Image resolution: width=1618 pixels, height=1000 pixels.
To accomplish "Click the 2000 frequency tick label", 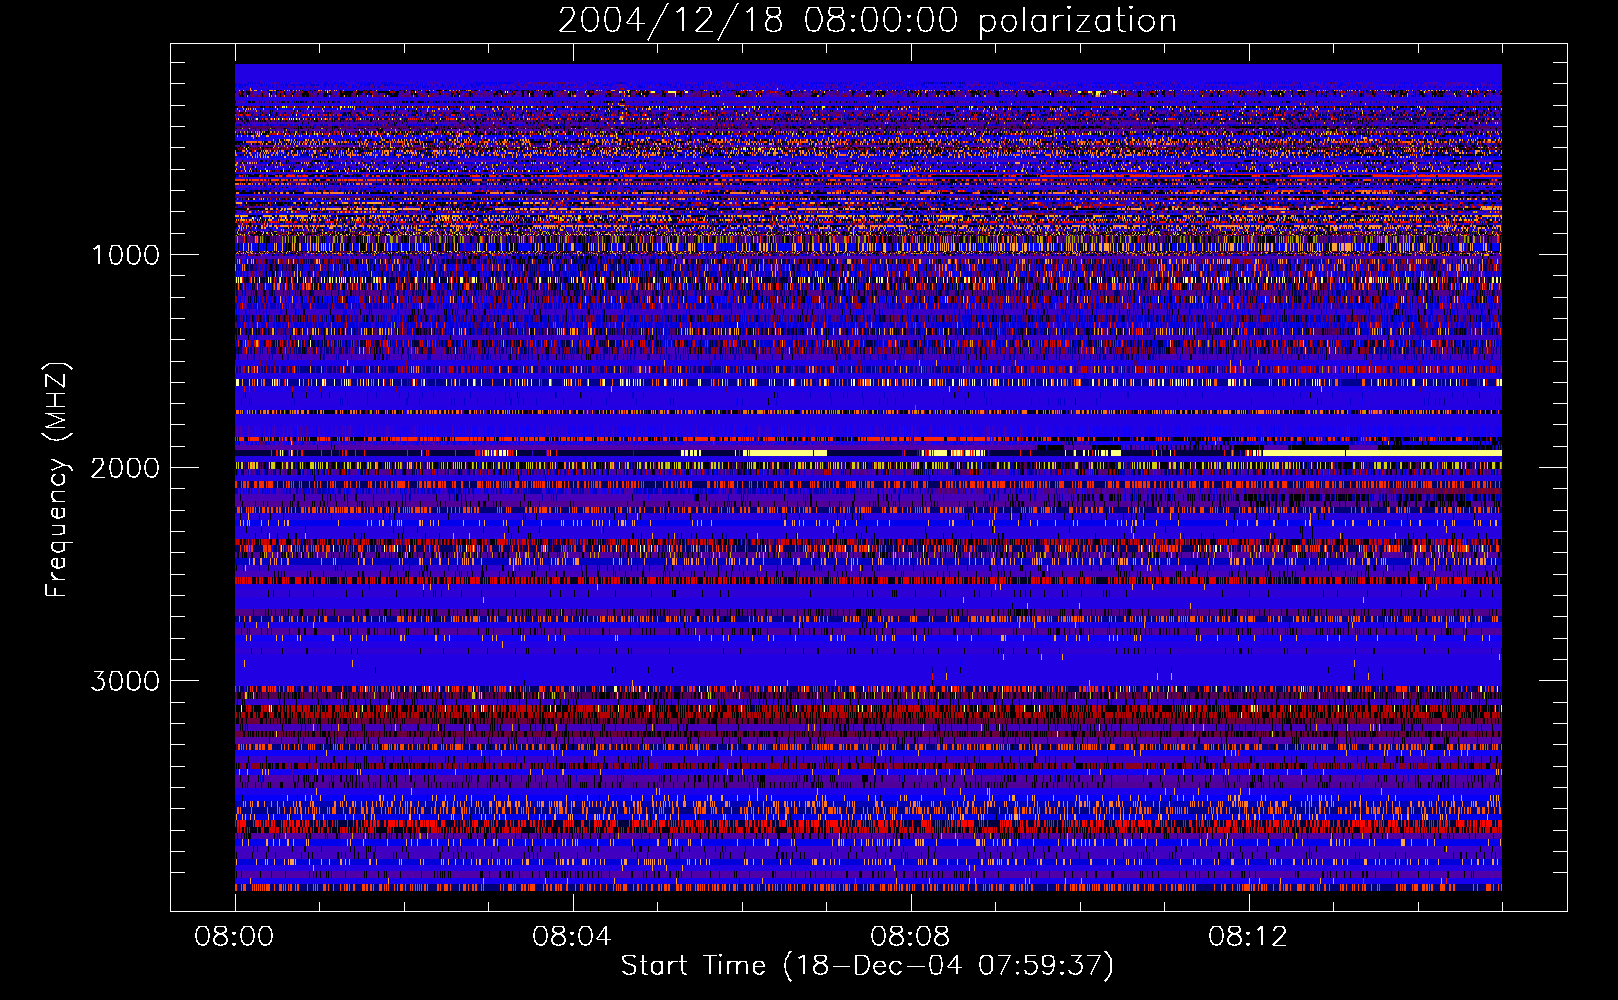I will point(125,468).
